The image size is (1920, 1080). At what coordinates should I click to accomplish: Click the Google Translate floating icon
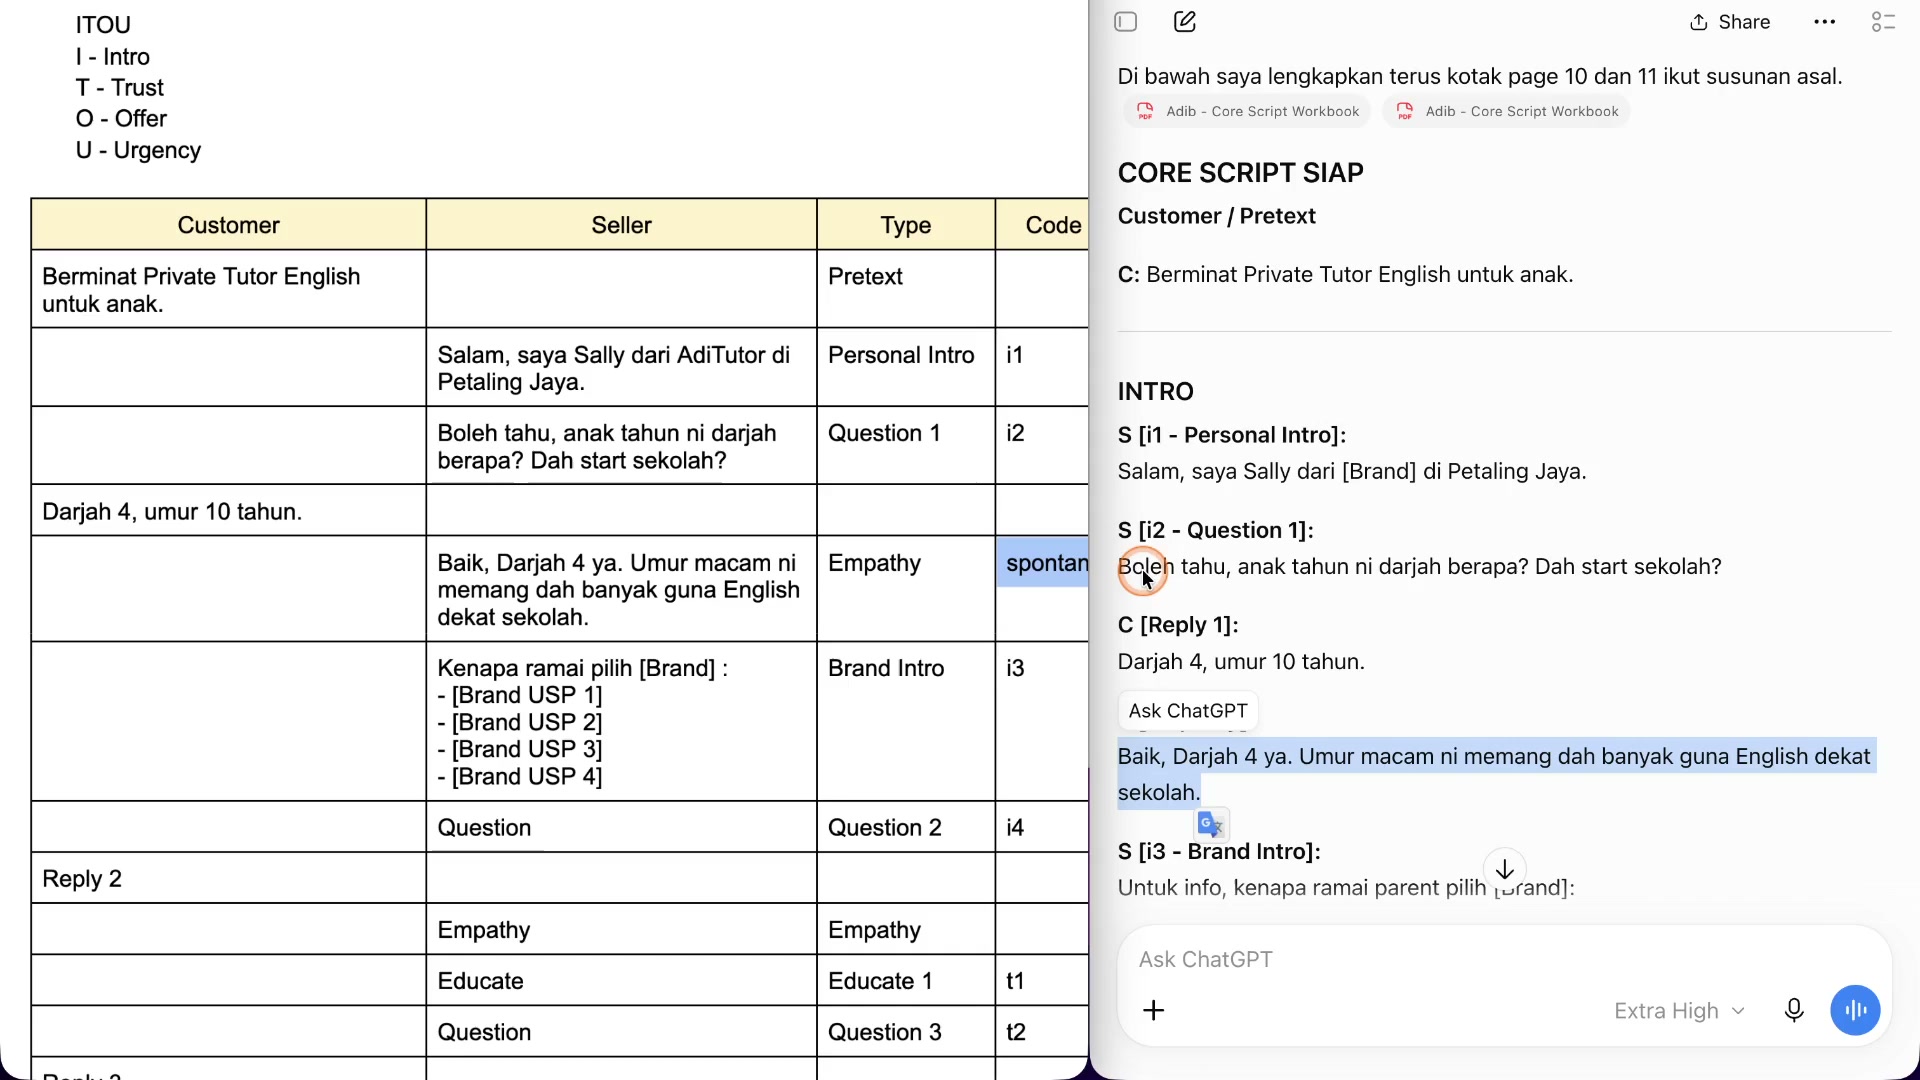1211,824
